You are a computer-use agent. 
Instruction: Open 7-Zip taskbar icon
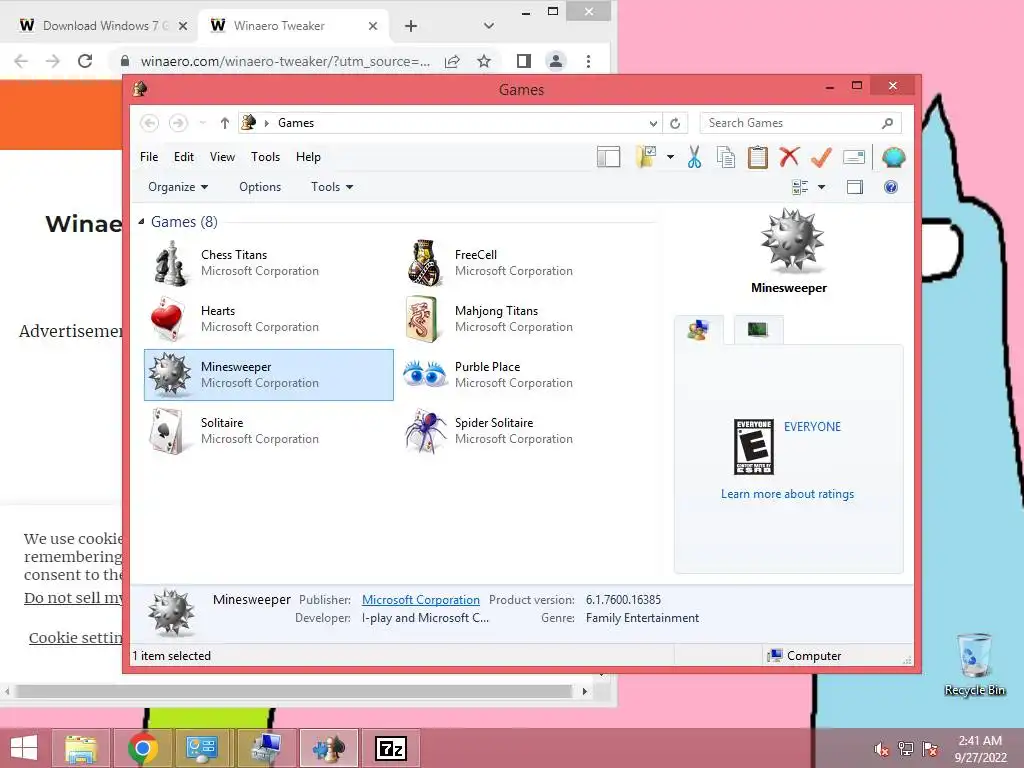pos(391,748)
